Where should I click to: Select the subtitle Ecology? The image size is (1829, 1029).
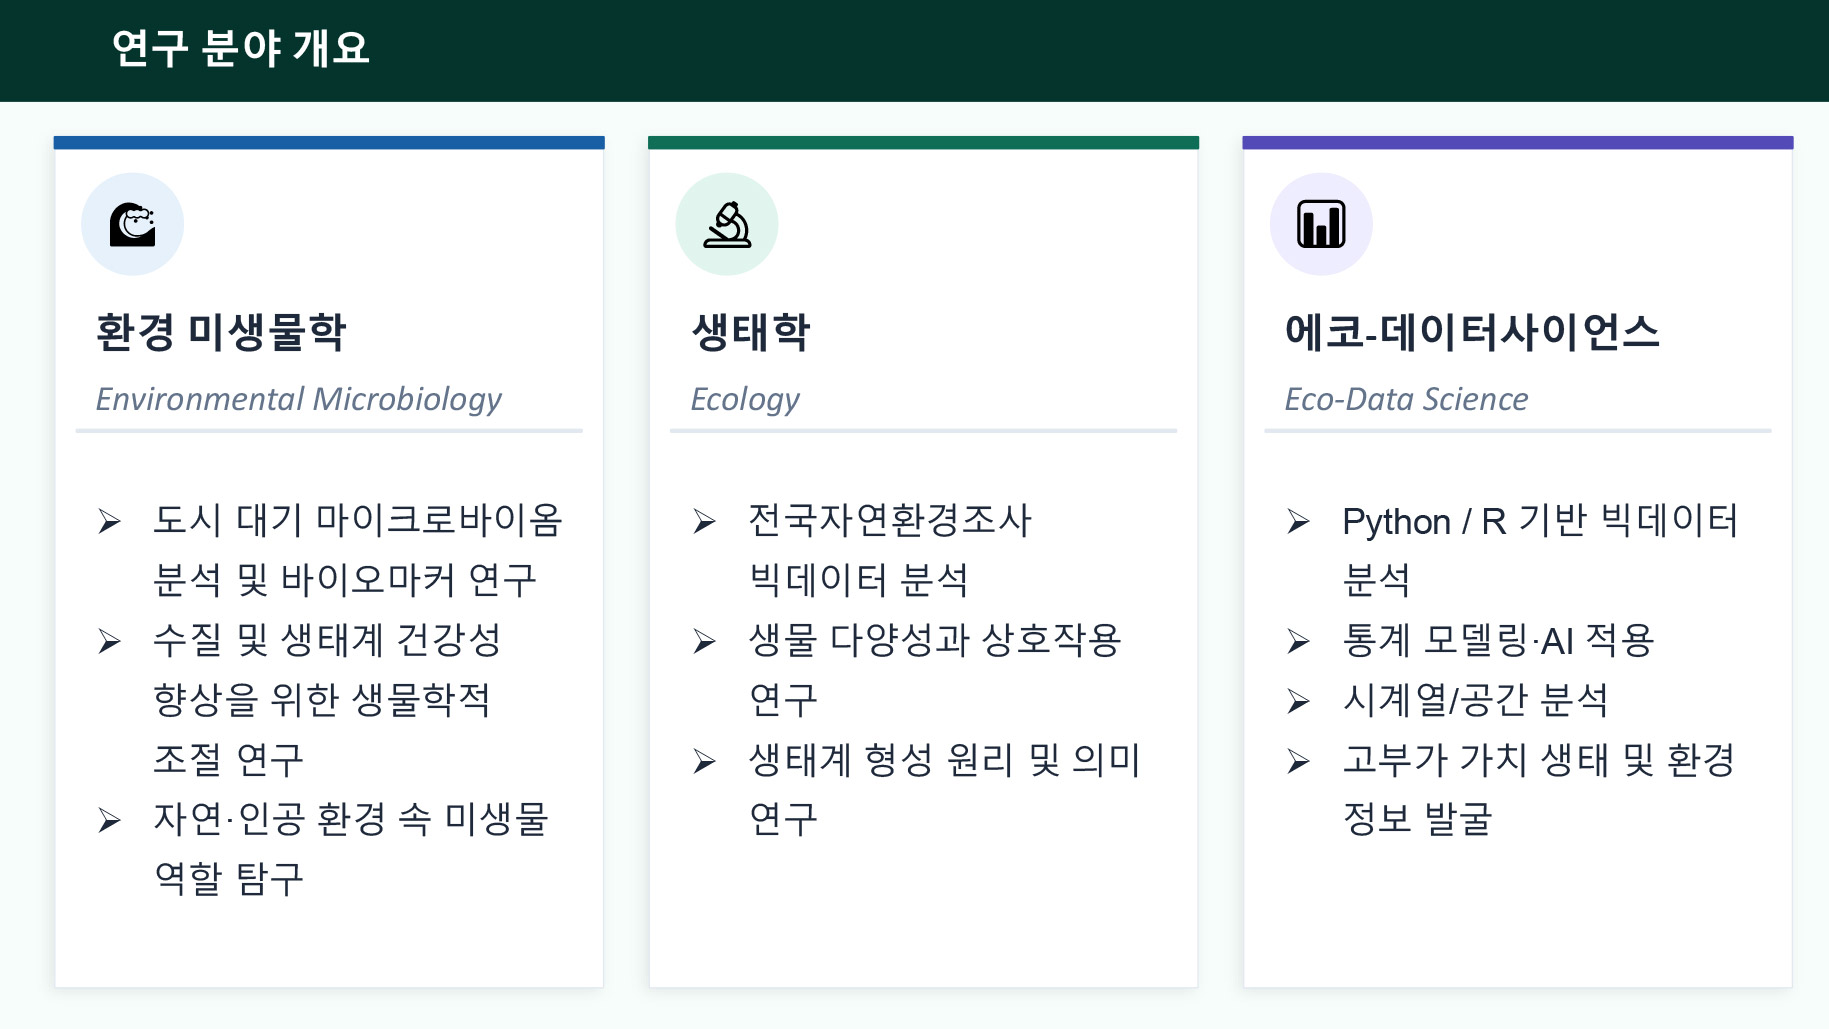745,399
